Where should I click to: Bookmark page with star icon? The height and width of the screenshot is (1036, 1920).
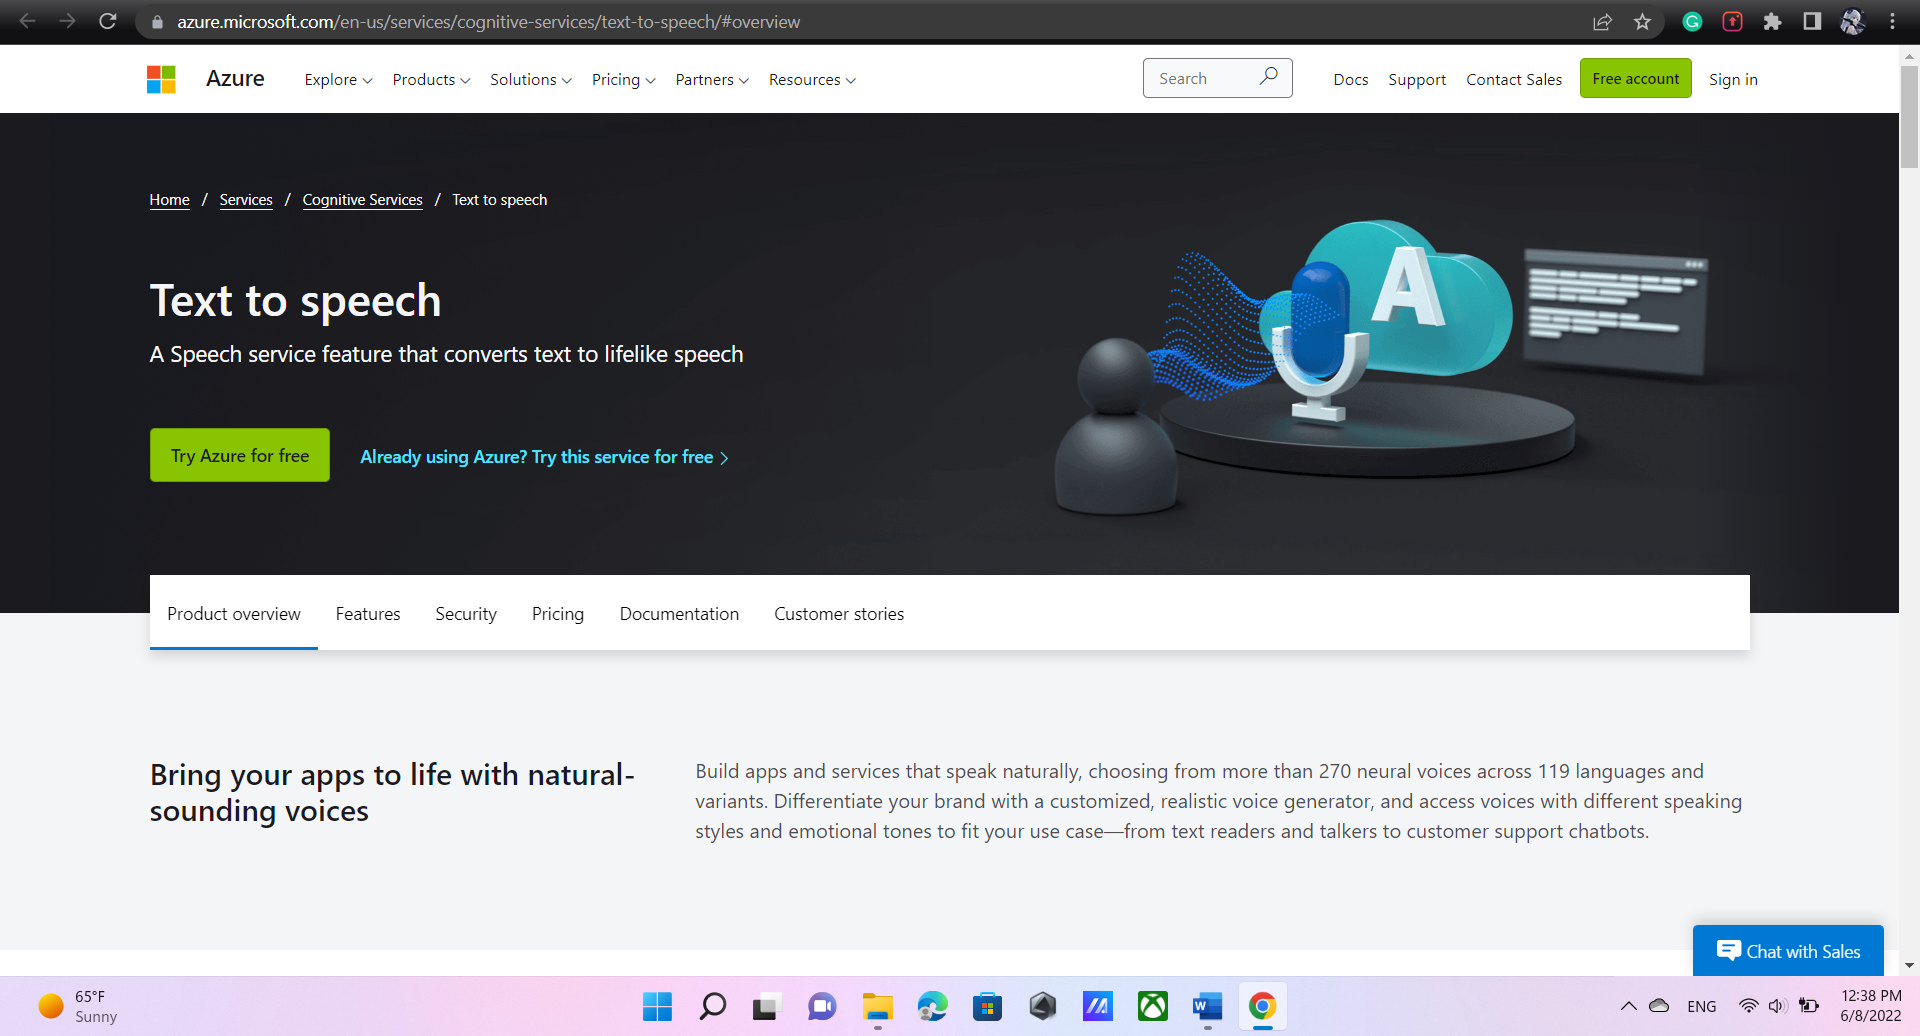click(x=1642, y=22)
